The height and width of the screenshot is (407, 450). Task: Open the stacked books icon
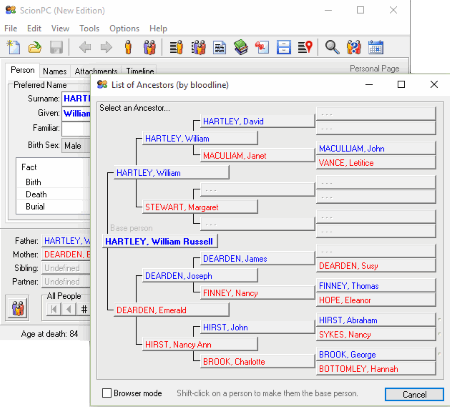point(241,47)
